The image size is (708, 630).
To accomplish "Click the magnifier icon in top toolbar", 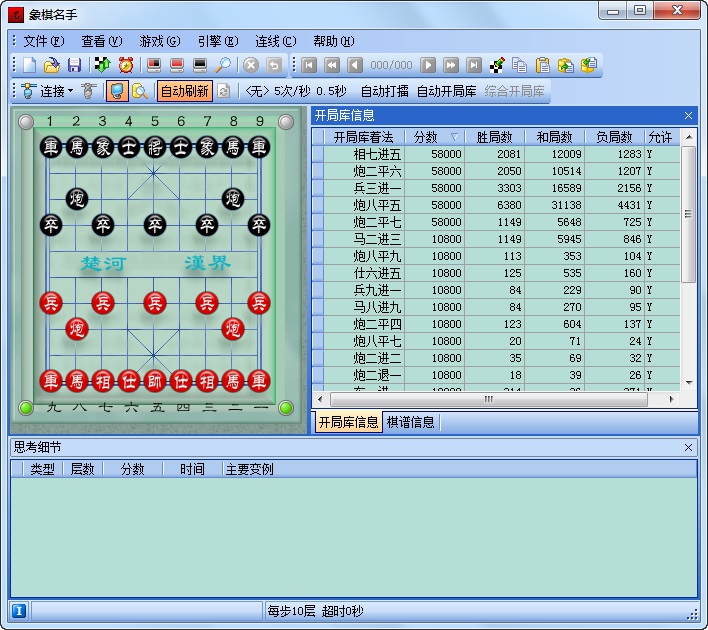I will [x=223, y=65].
